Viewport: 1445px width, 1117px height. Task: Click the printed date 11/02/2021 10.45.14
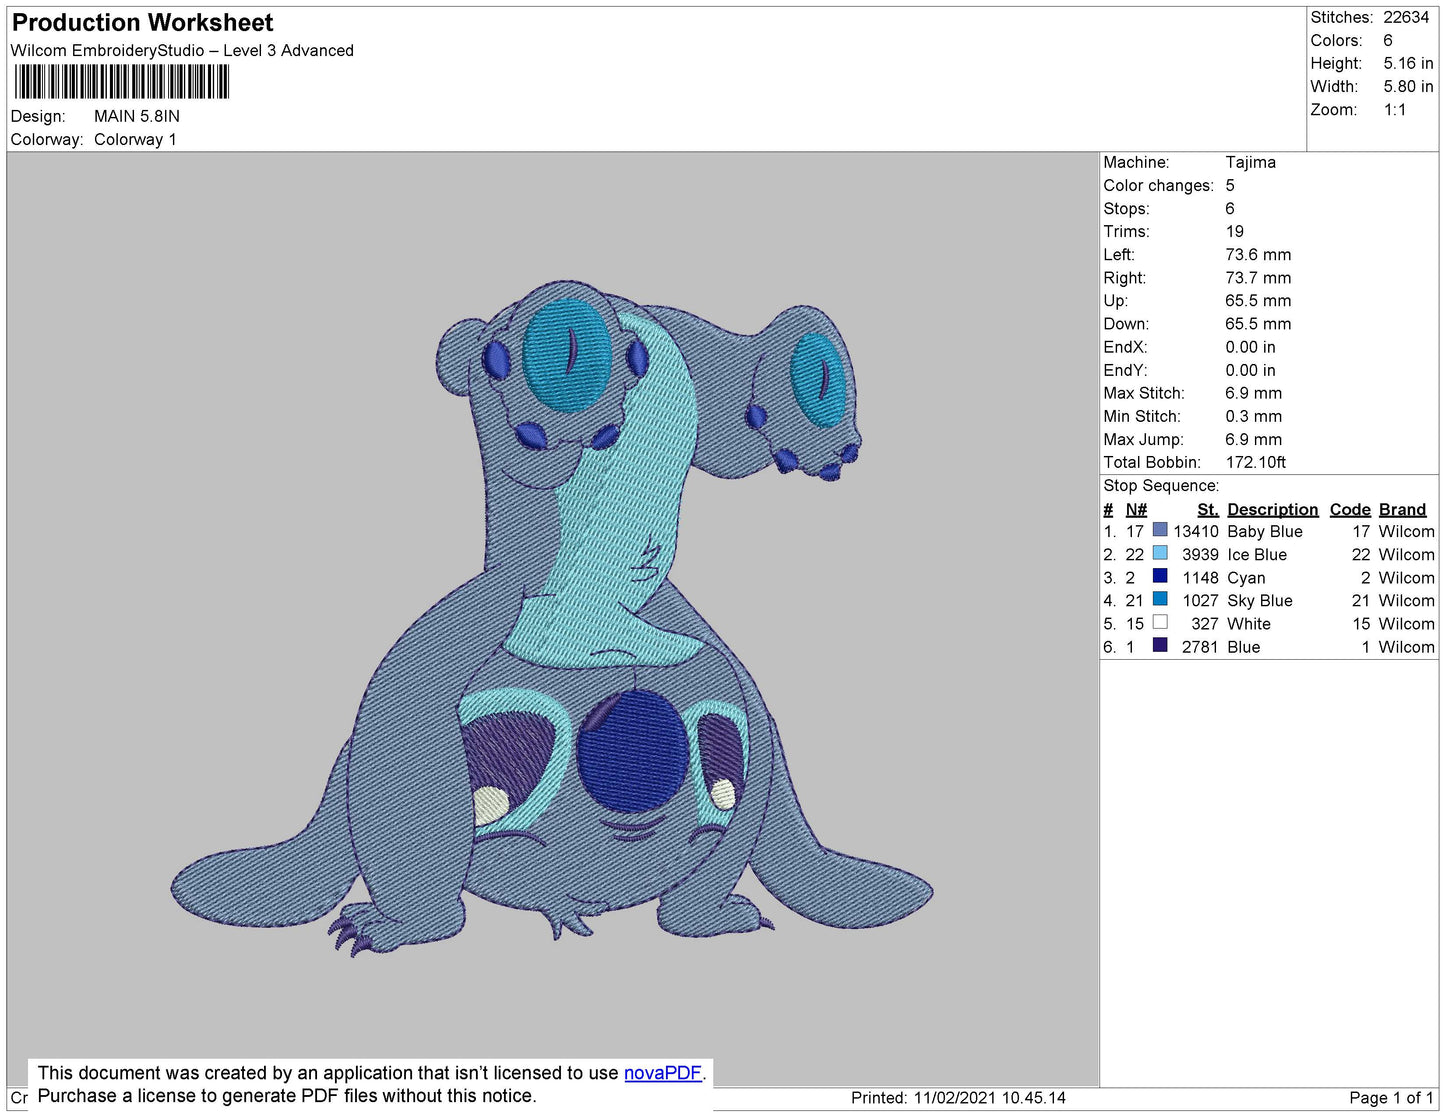pyautogui.click(x=989, y=1098)
